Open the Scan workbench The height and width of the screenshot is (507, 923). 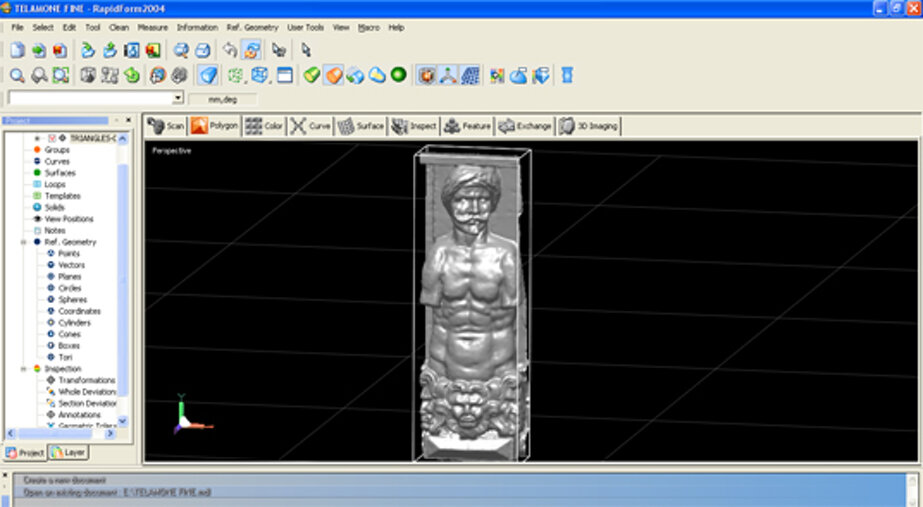coord(166,126)
